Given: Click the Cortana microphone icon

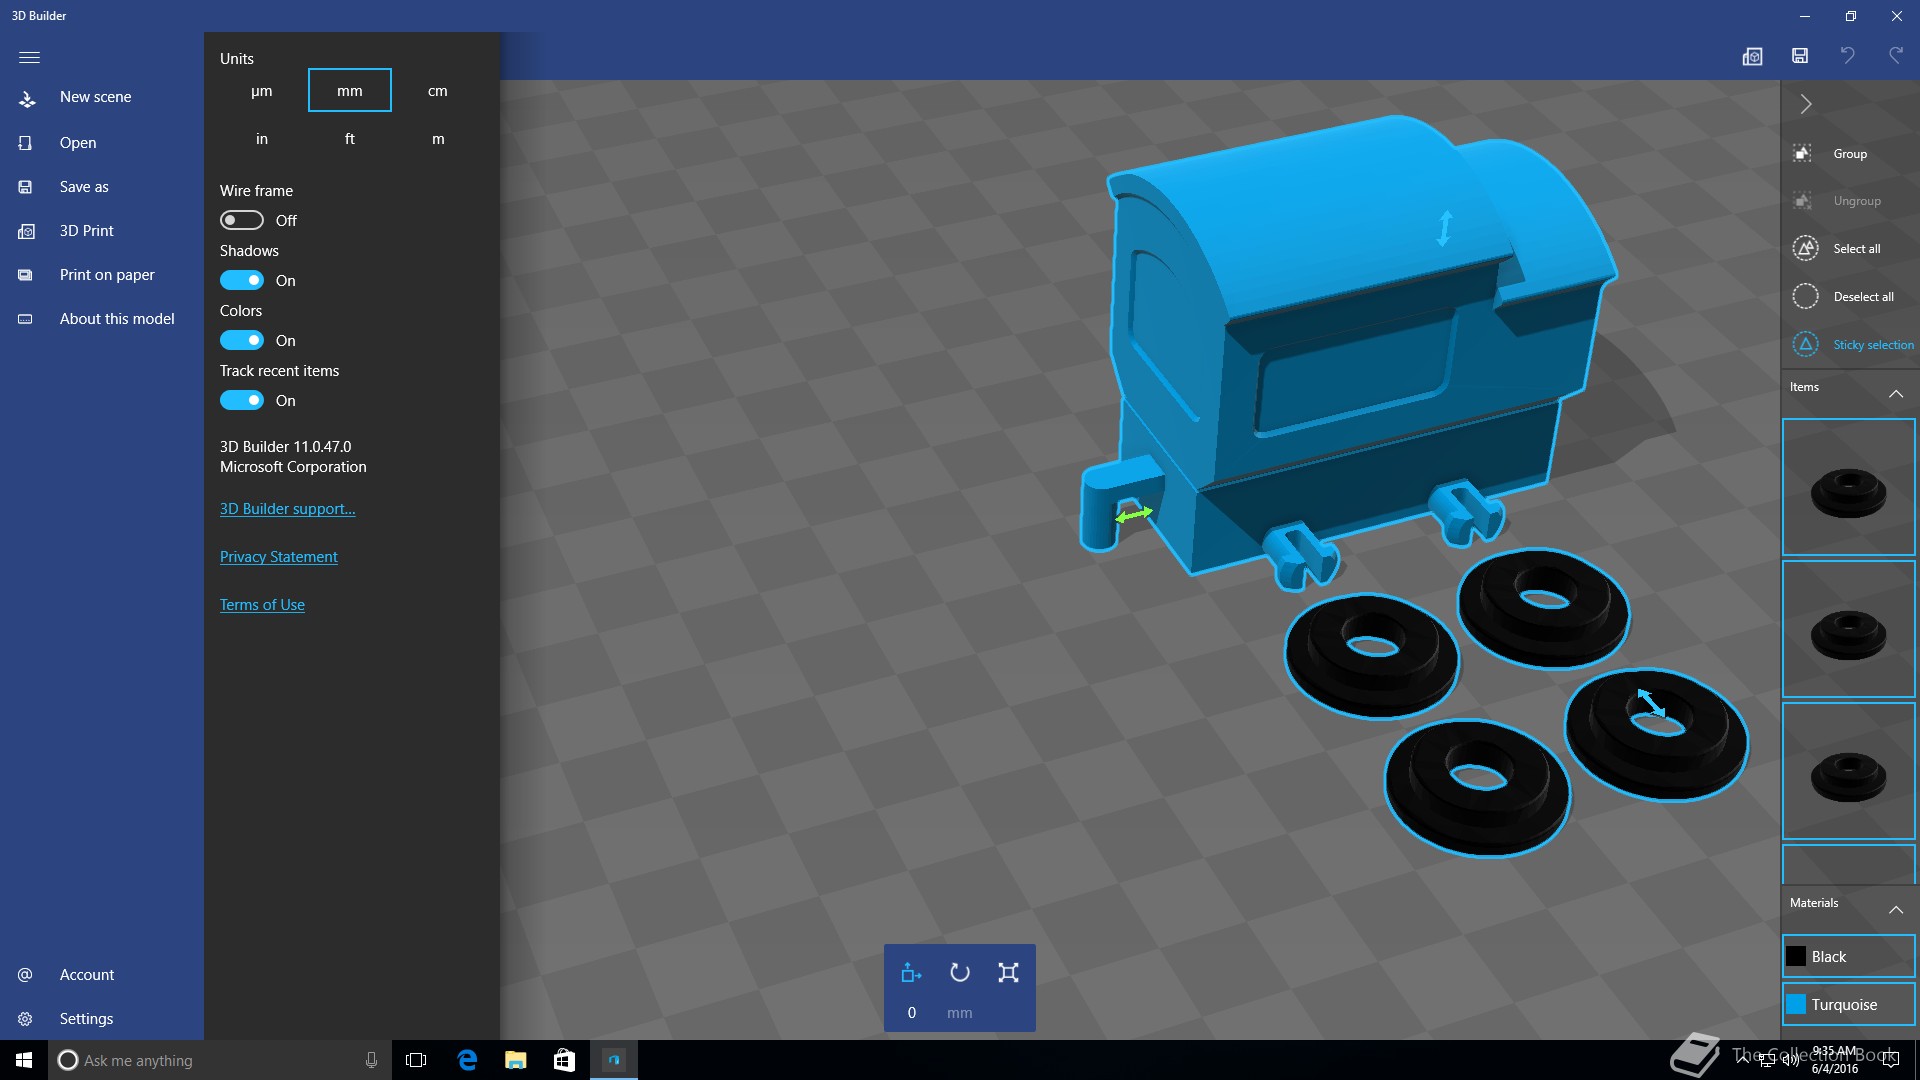Looking at the screenshot, I should pos(371,1060).
